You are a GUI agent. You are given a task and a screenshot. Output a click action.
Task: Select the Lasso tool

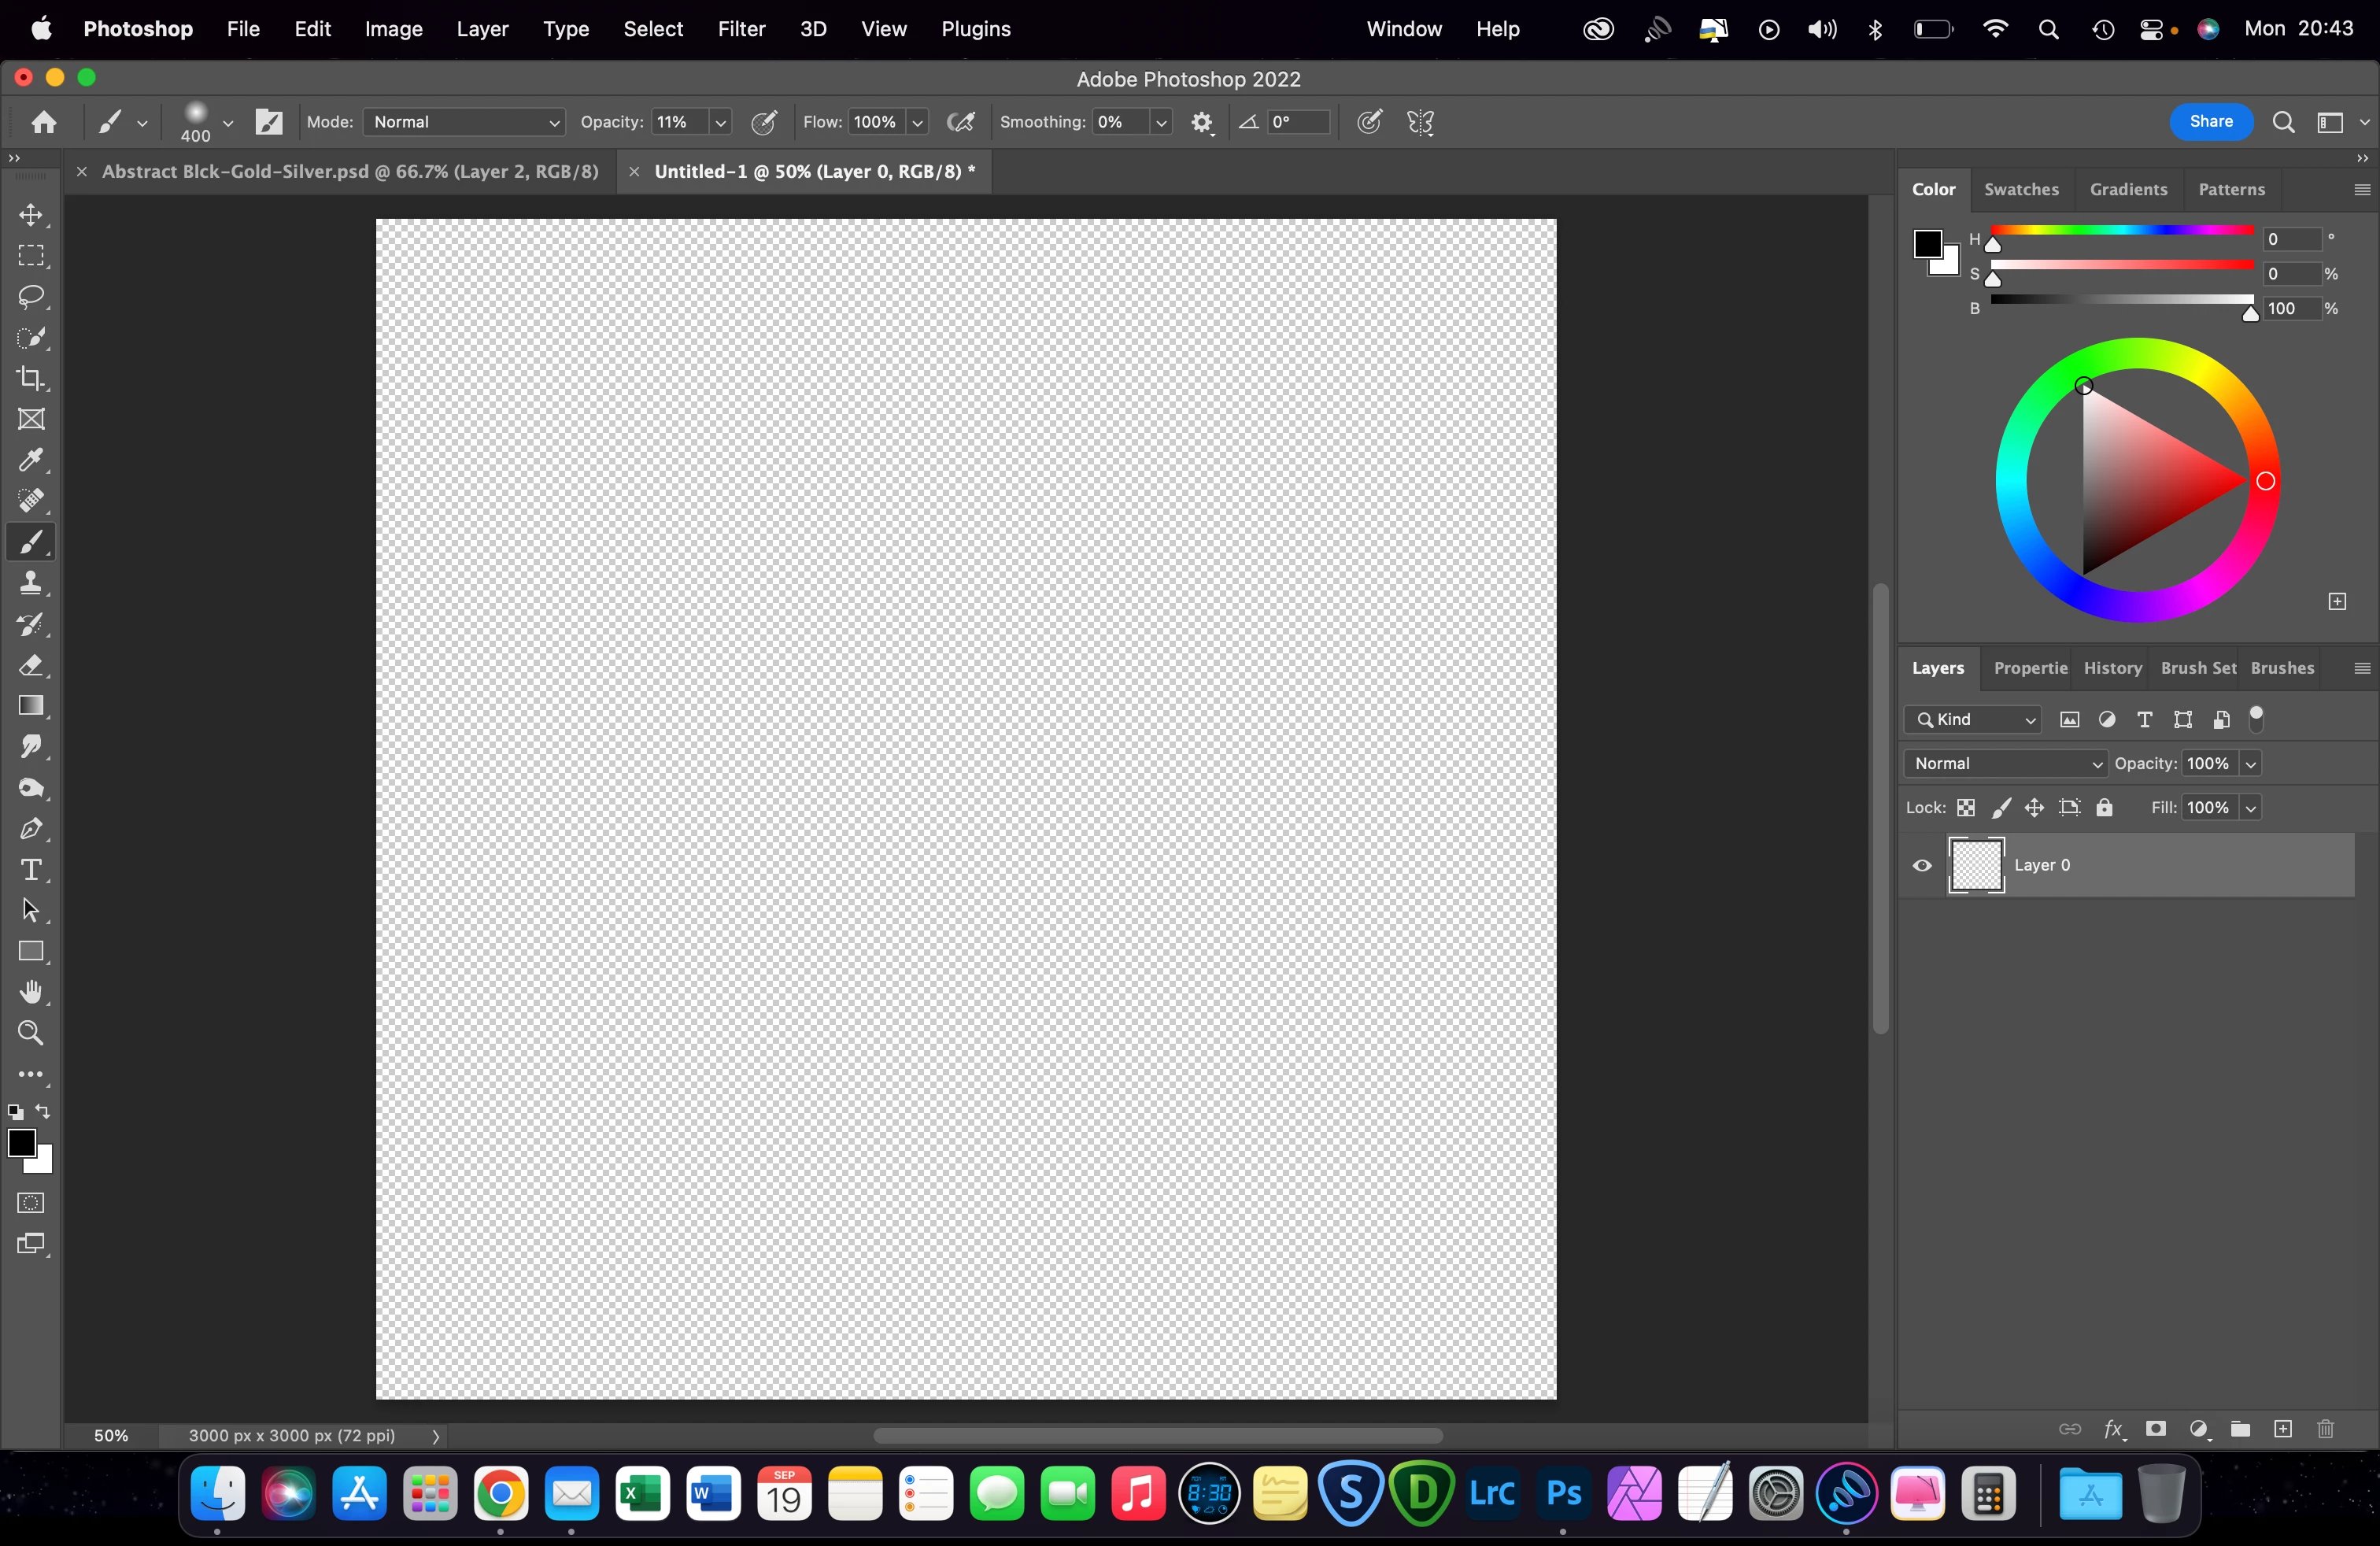(x=31, y=297)
